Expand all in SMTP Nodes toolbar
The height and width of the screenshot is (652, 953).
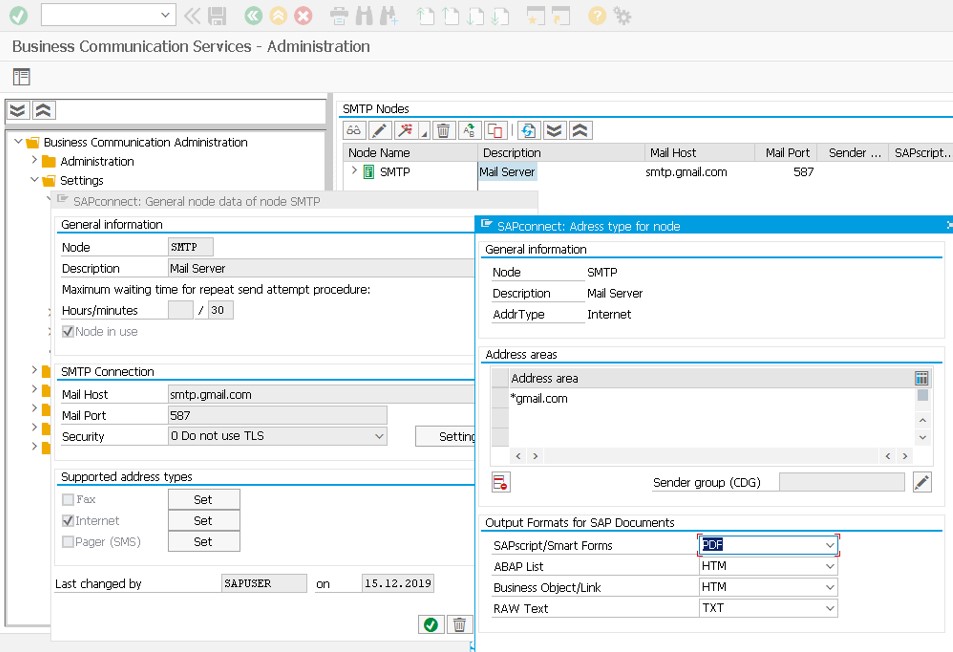[554, 131]
